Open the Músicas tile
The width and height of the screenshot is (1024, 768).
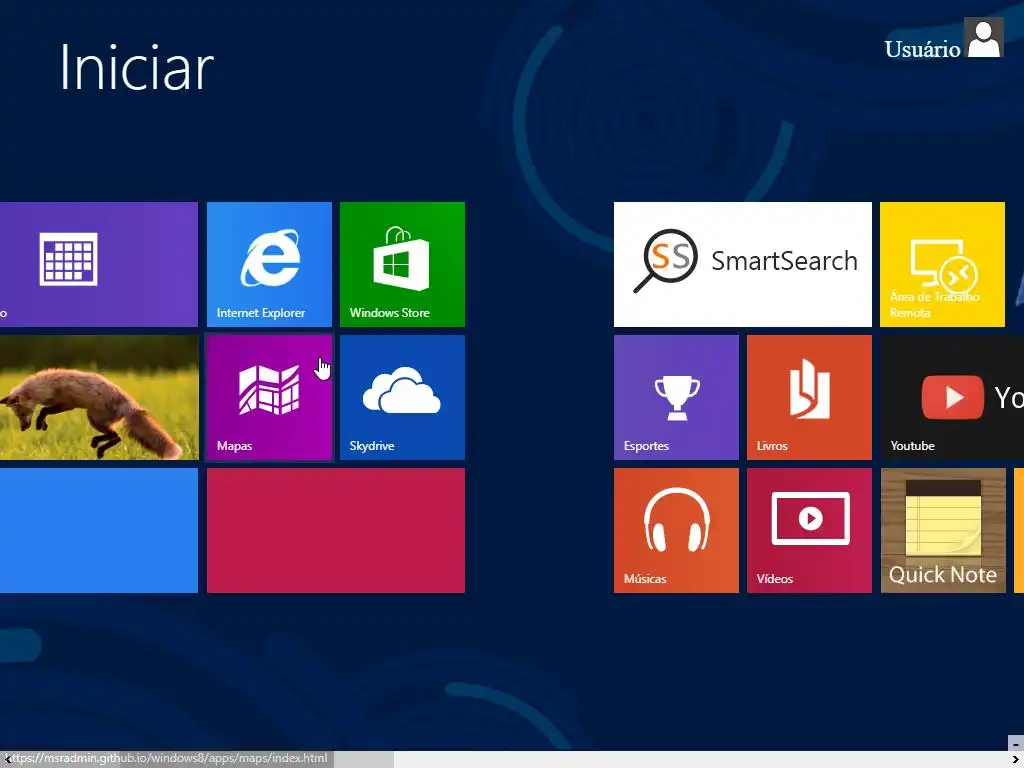[676, 530]
